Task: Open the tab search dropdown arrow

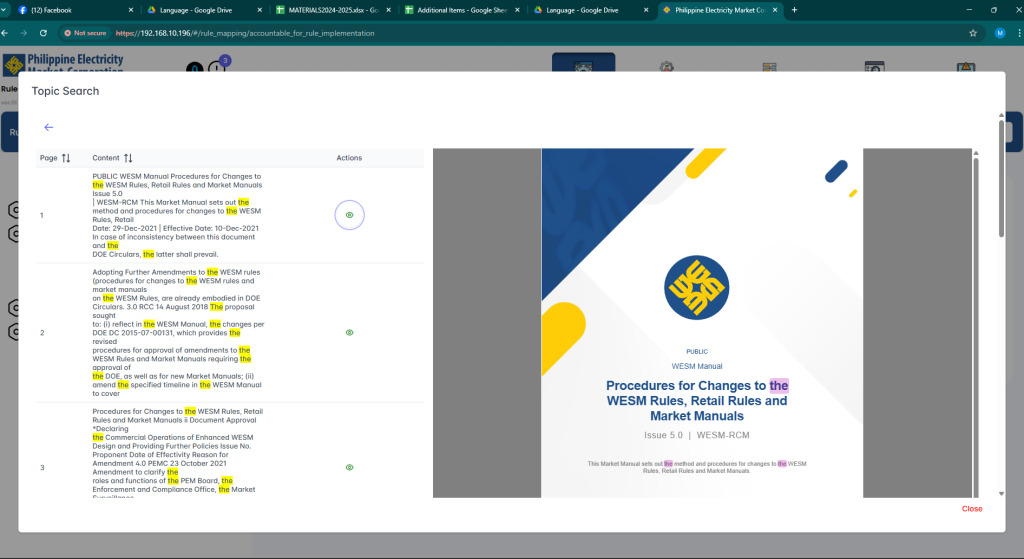Action: (x=4, y=10)
